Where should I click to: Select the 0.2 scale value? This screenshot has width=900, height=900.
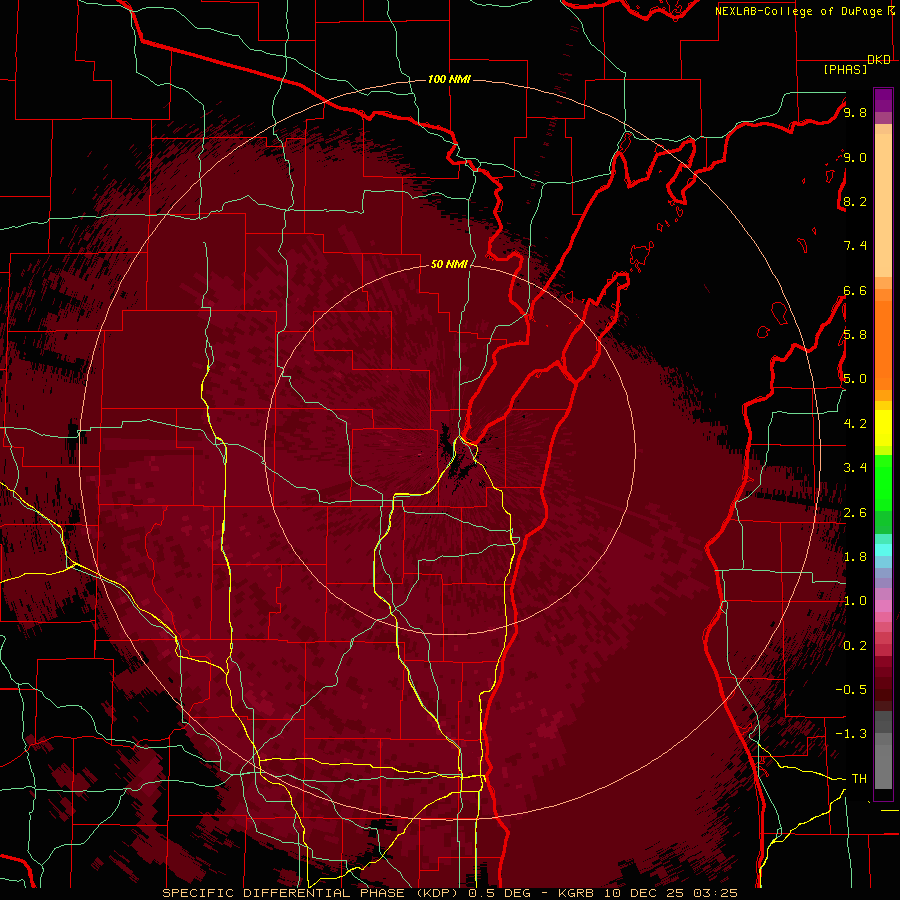(855, 646)
